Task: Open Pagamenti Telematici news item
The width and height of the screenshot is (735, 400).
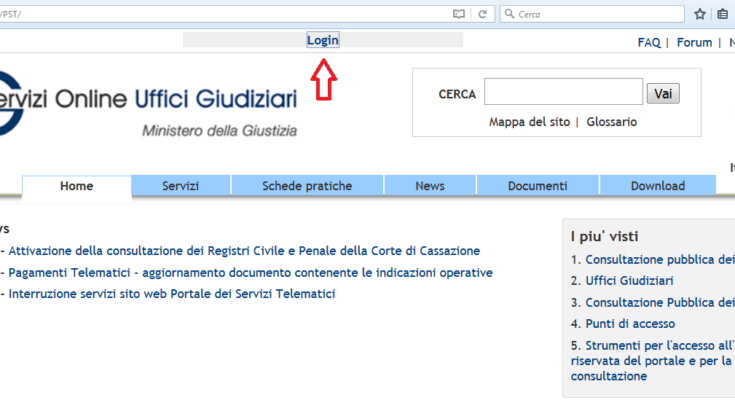Action: pyautogui.click(x=250, y=272)
